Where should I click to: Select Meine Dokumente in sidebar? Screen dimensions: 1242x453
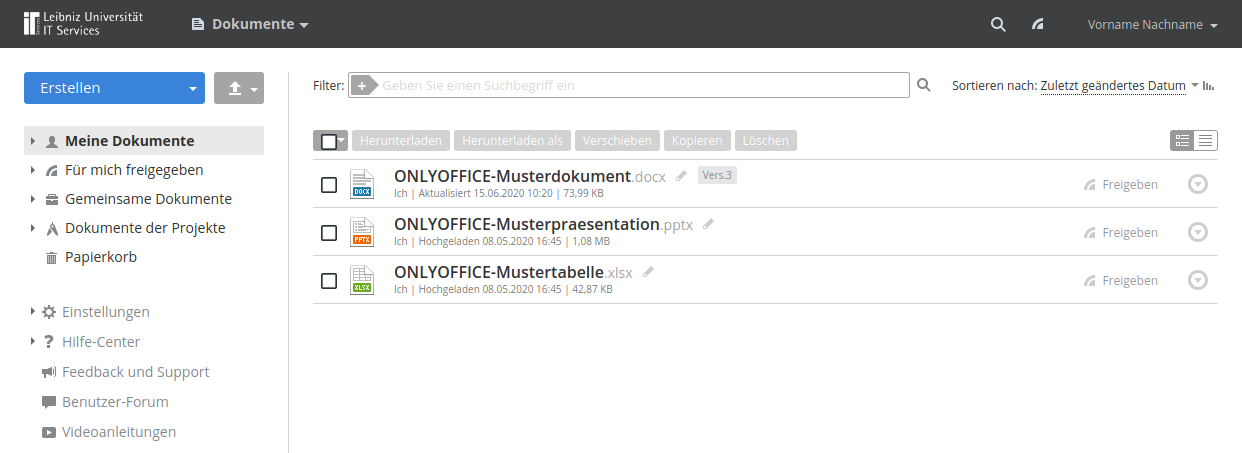point(130,141)
